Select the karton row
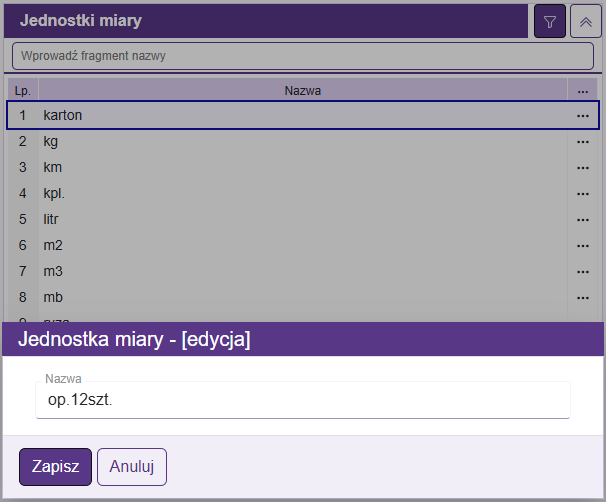 (x=300, y=116)
